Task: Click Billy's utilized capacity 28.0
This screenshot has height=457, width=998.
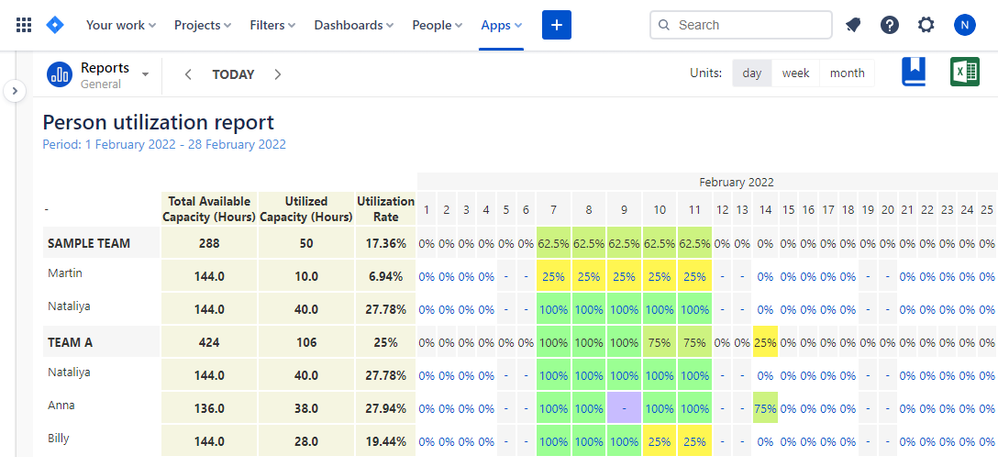Action: pos(306,441)
